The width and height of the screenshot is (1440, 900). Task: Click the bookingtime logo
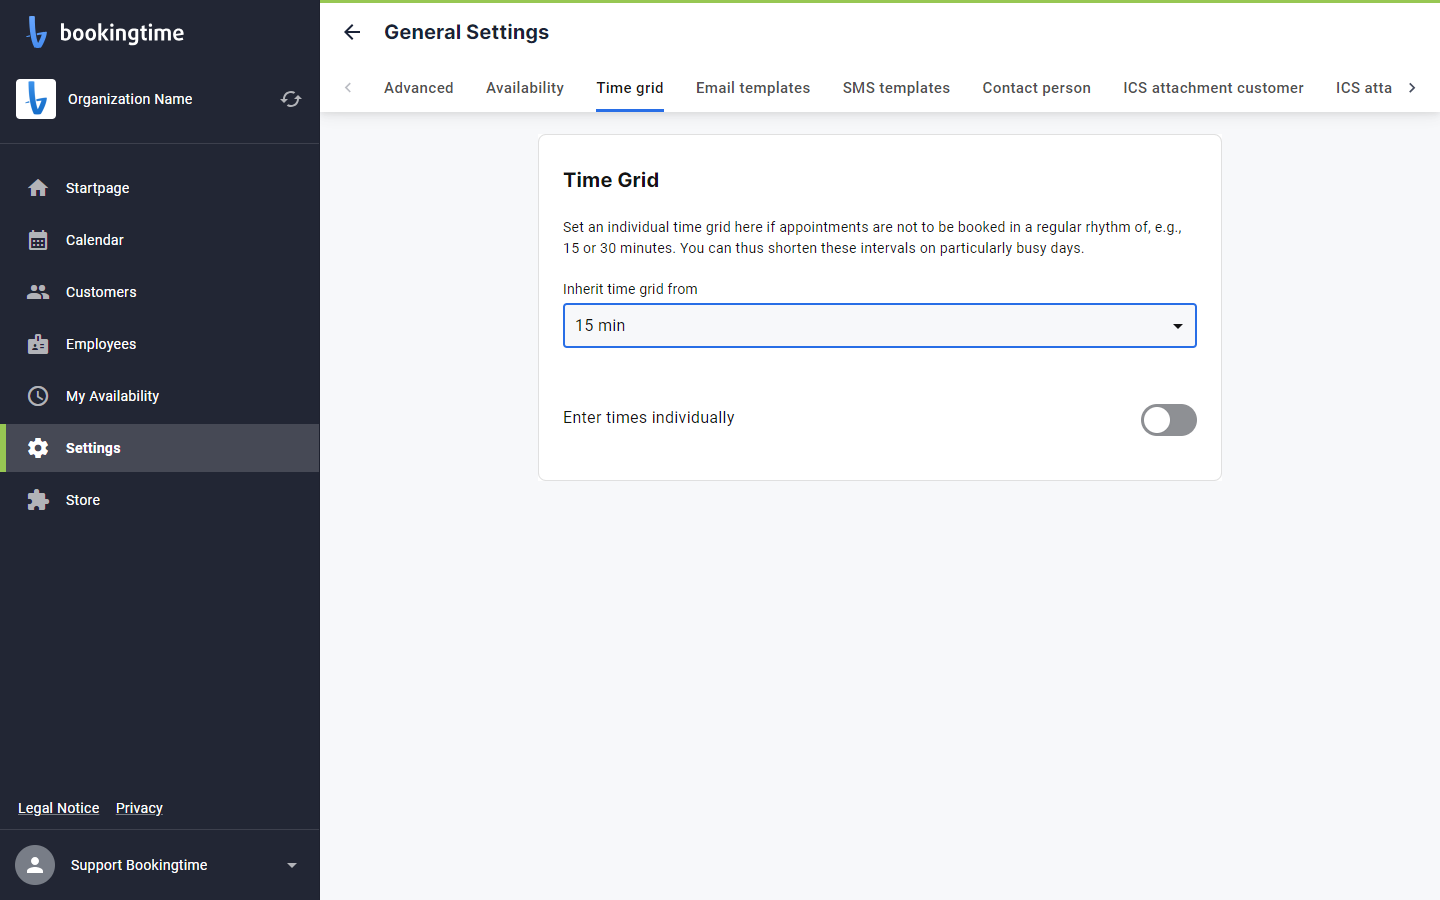pos(105,32)
